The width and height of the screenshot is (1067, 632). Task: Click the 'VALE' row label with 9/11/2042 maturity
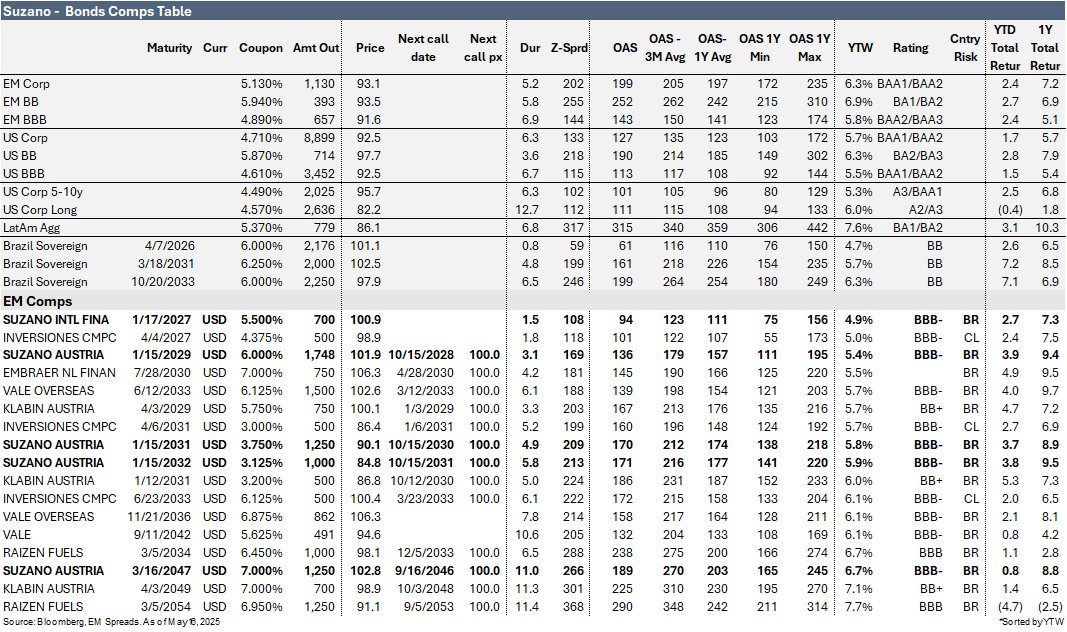[x=17, y=535]
